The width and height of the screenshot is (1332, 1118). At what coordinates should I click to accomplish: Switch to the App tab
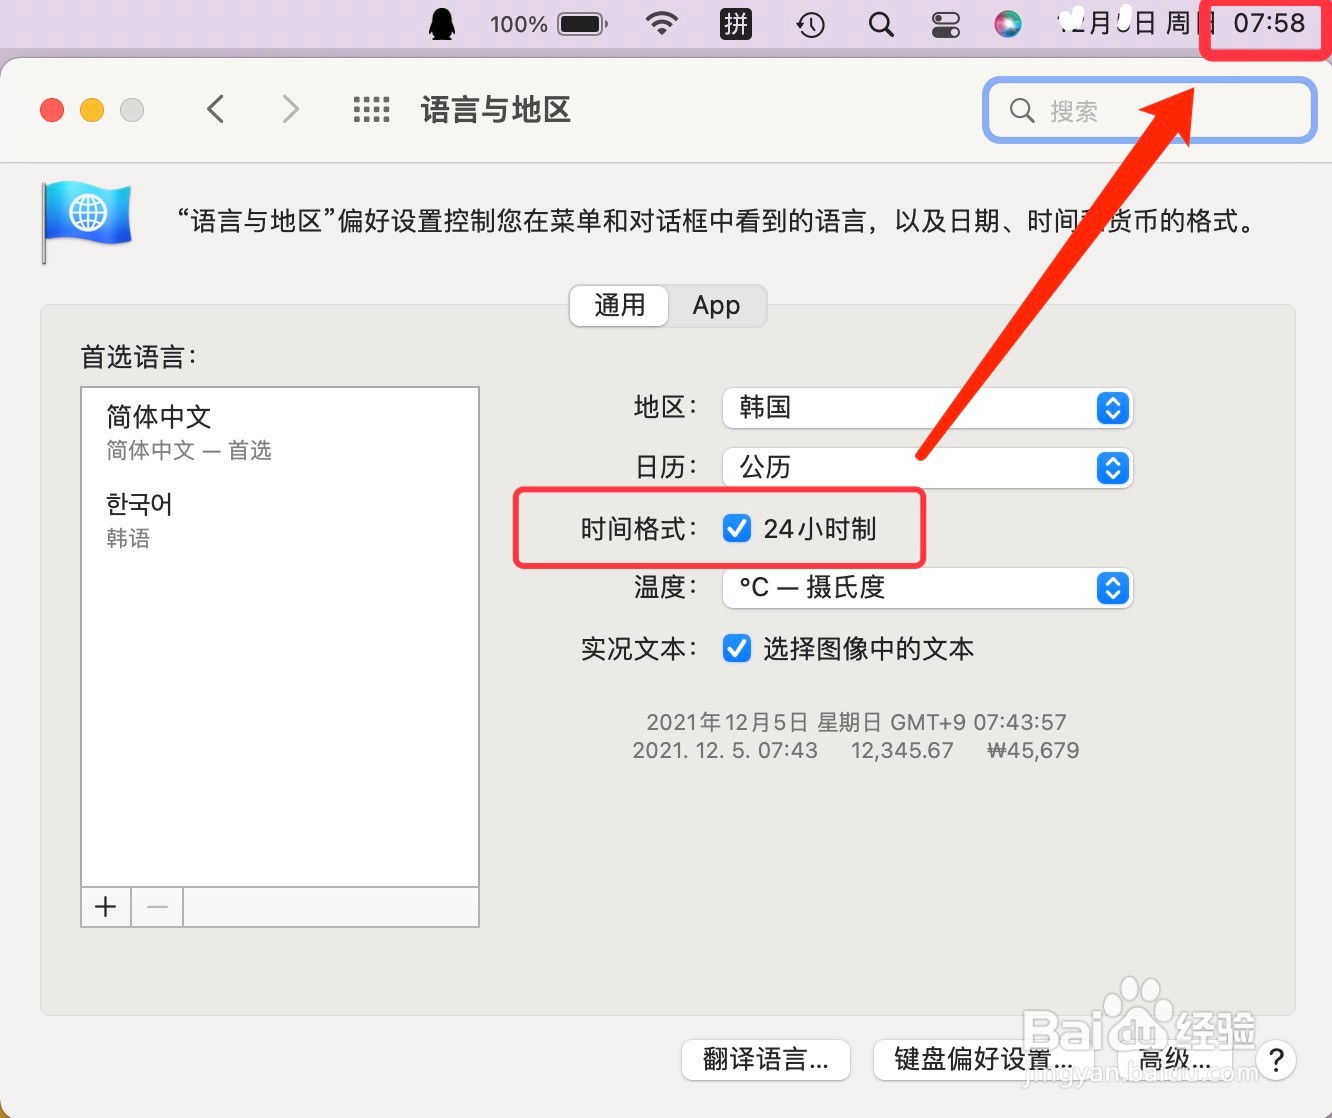[x=716, y=306]
